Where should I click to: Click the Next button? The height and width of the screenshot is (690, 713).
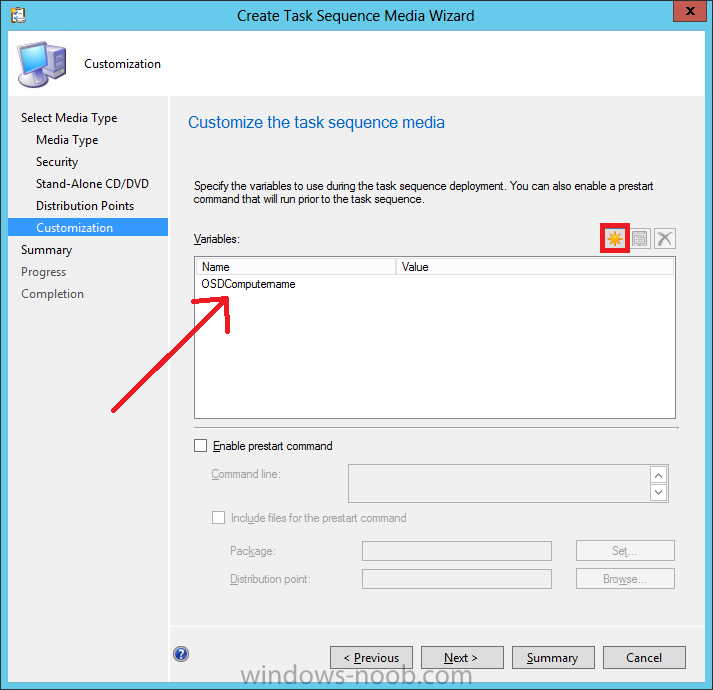[x=462, y=658]
